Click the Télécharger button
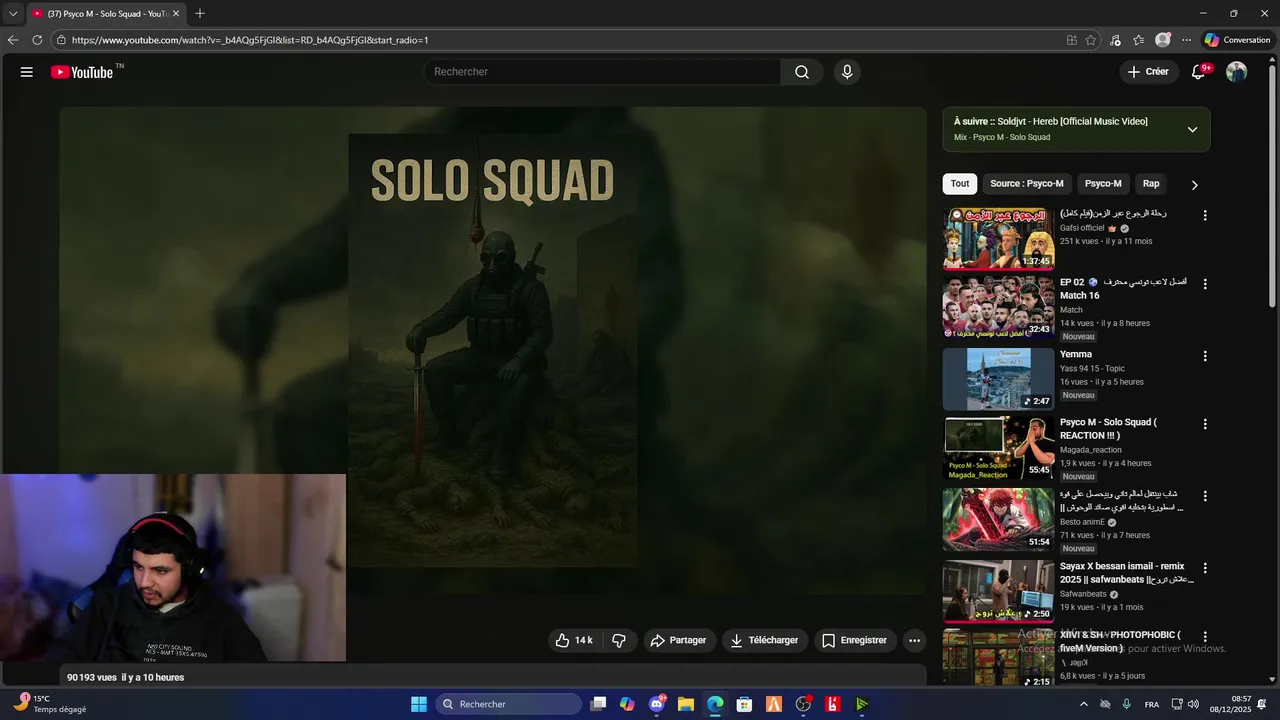 [x=765, y=640]
